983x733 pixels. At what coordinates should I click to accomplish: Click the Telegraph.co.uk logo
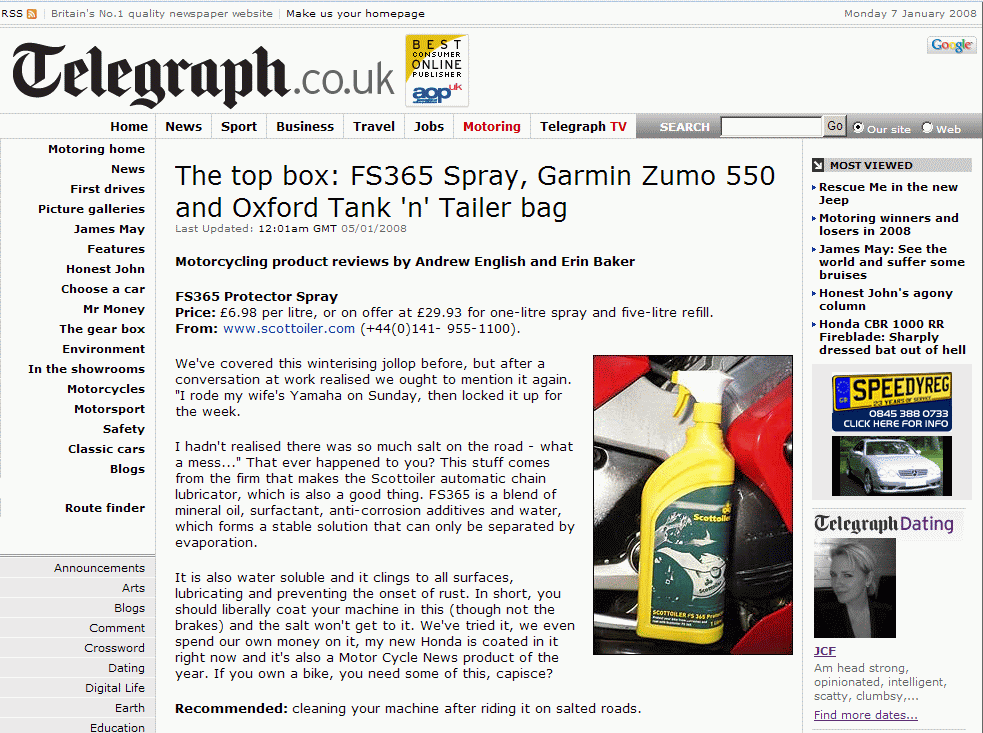pyautogui.click(x=203, y=75)
